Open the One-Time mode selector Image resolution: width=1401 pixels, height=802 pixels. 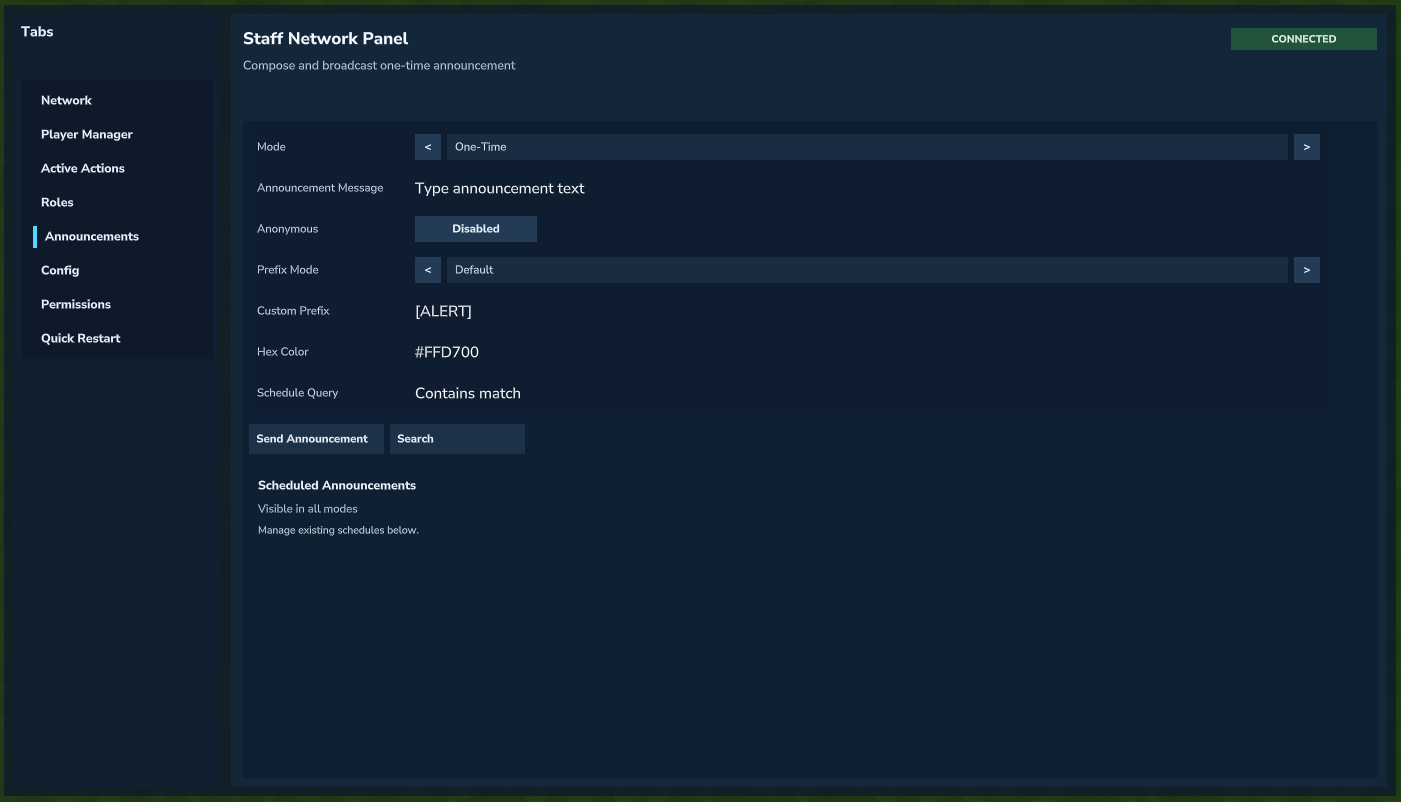click(x=866, y=147)
